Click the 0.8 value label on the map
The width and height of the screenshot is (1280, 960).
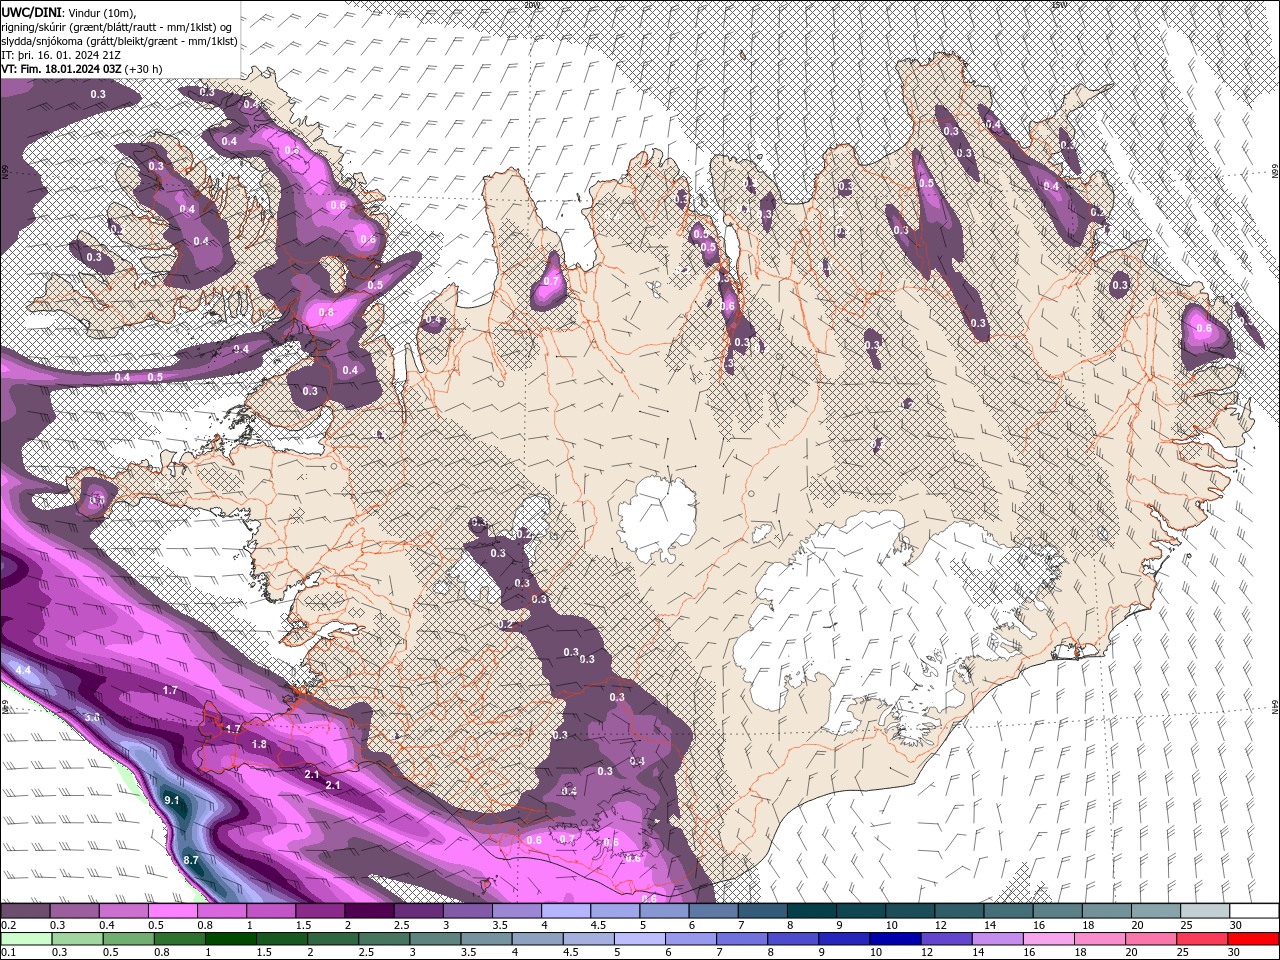[326, 312]
